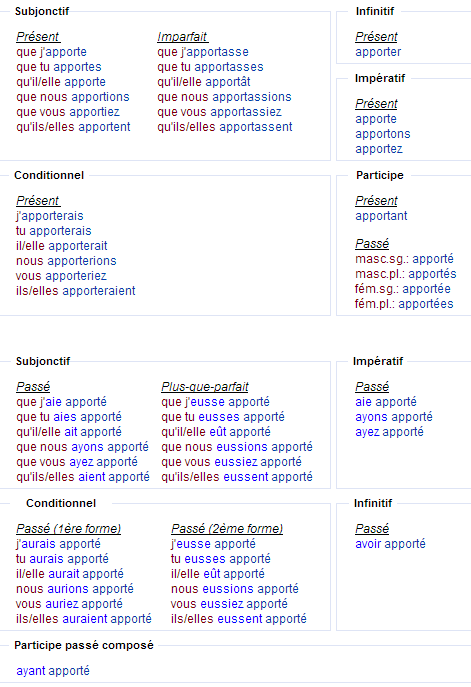Click 'ils/elles apporteraient' conditional form

pos(76,291)
